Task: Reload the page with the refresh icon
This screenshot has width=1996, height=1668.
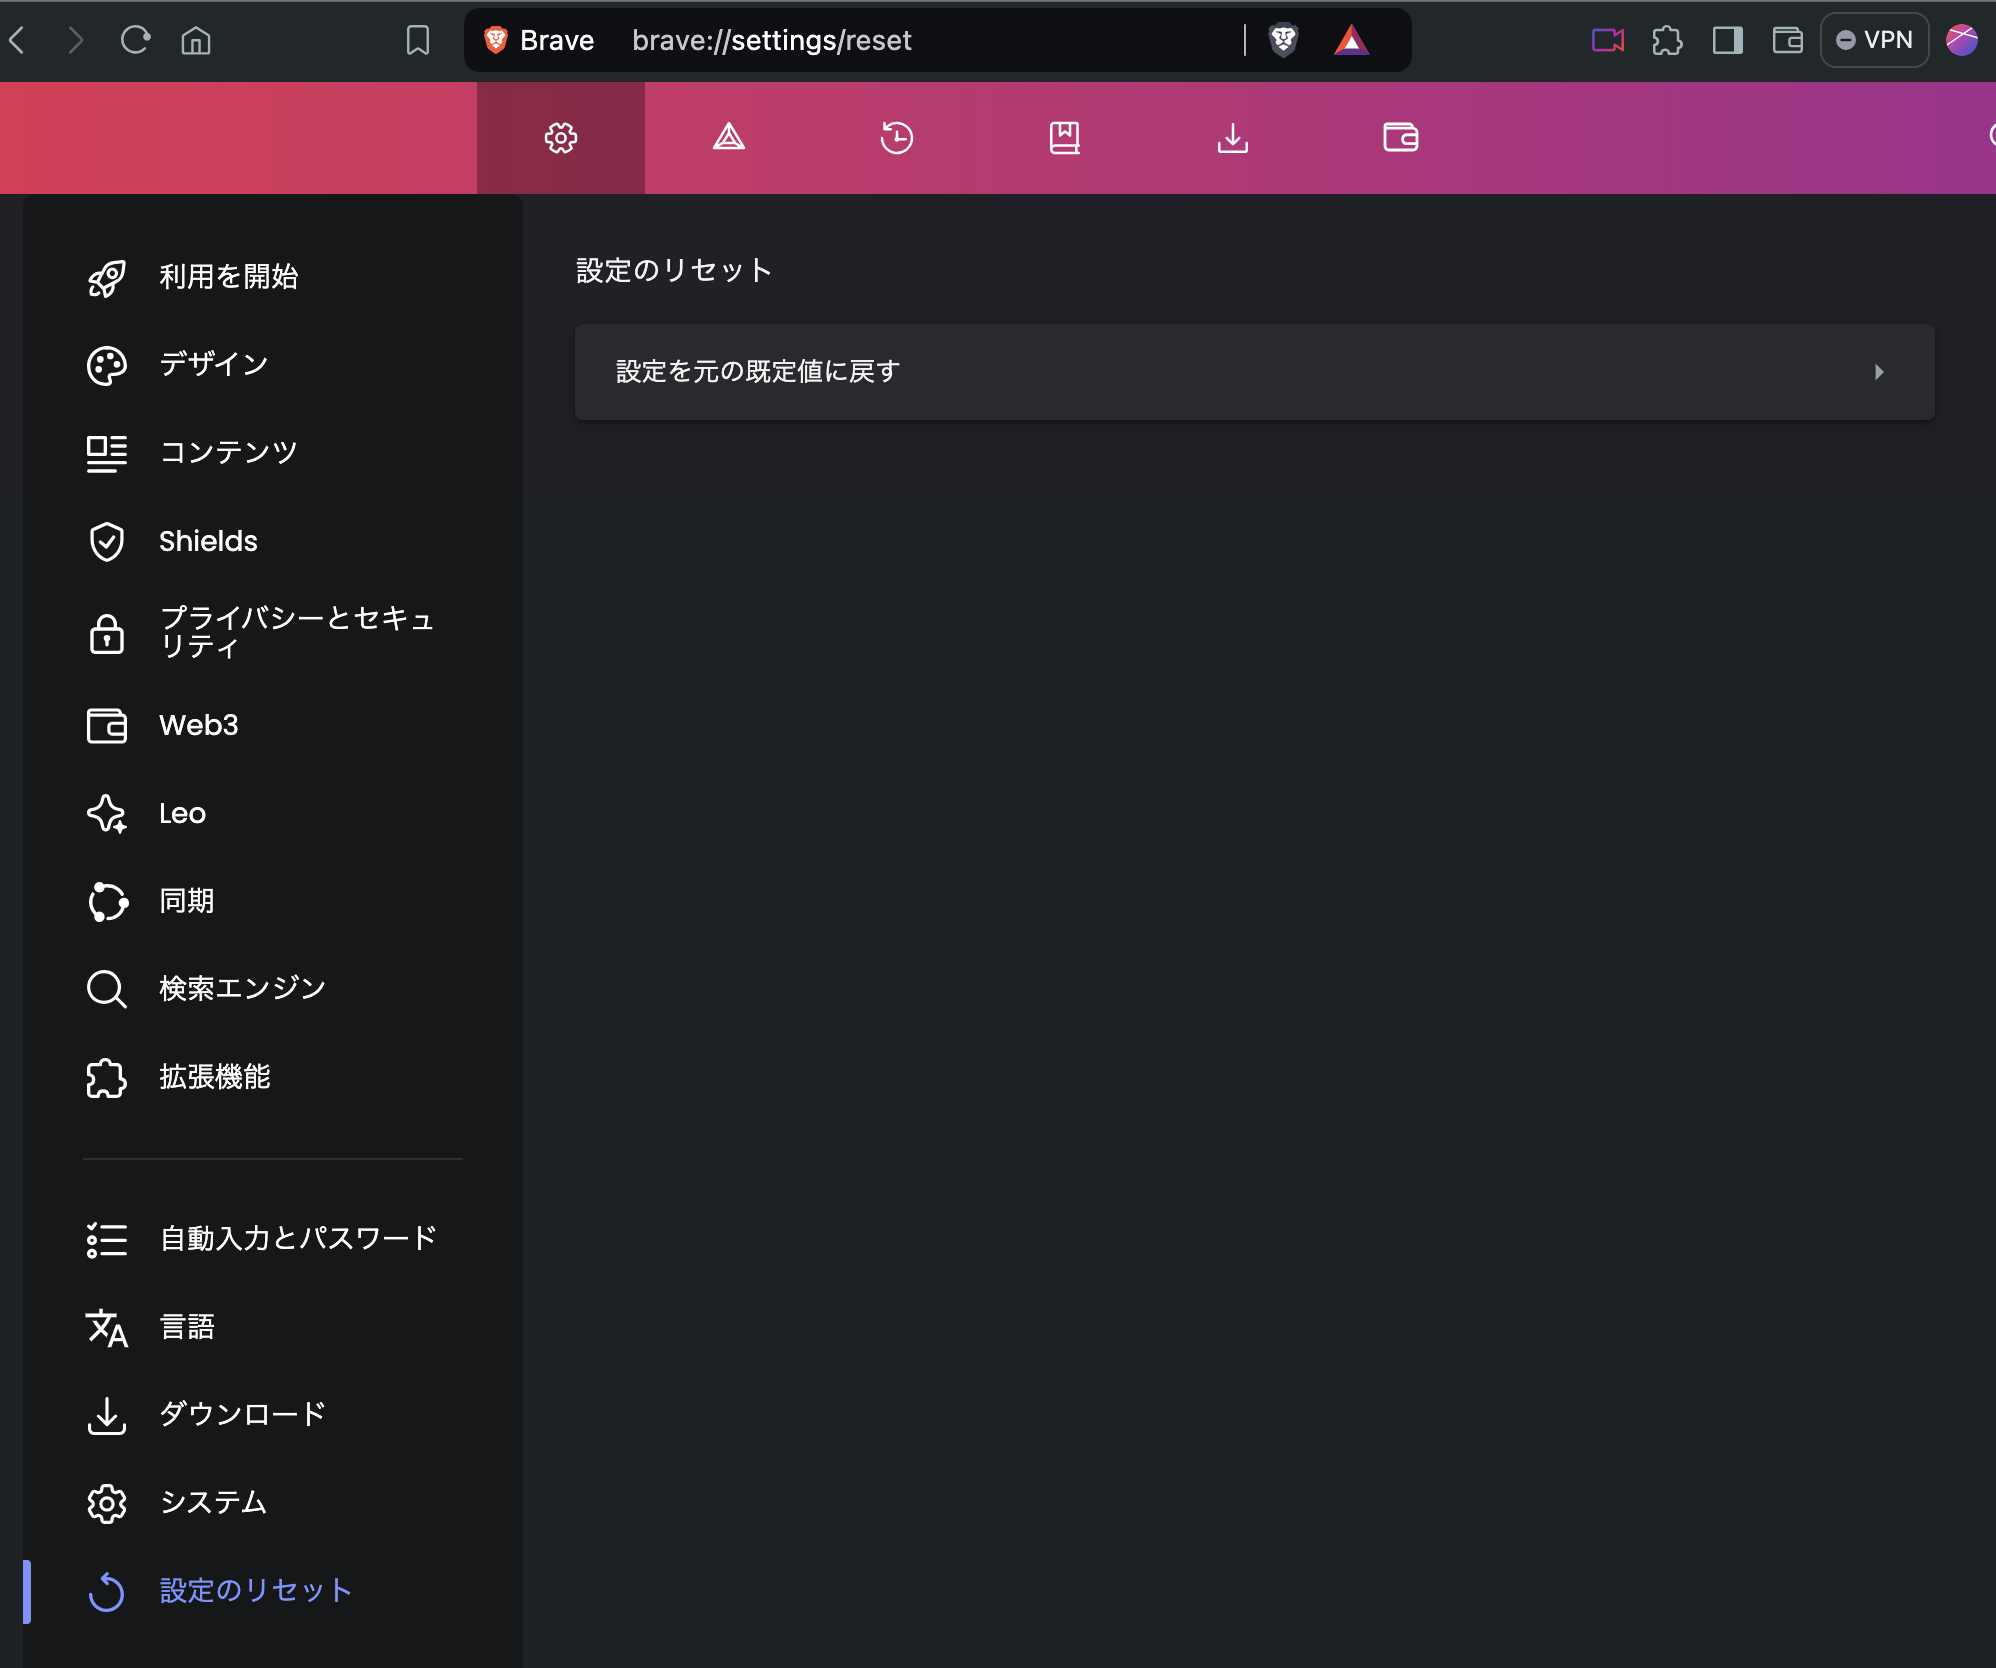Action: [135, 40]
